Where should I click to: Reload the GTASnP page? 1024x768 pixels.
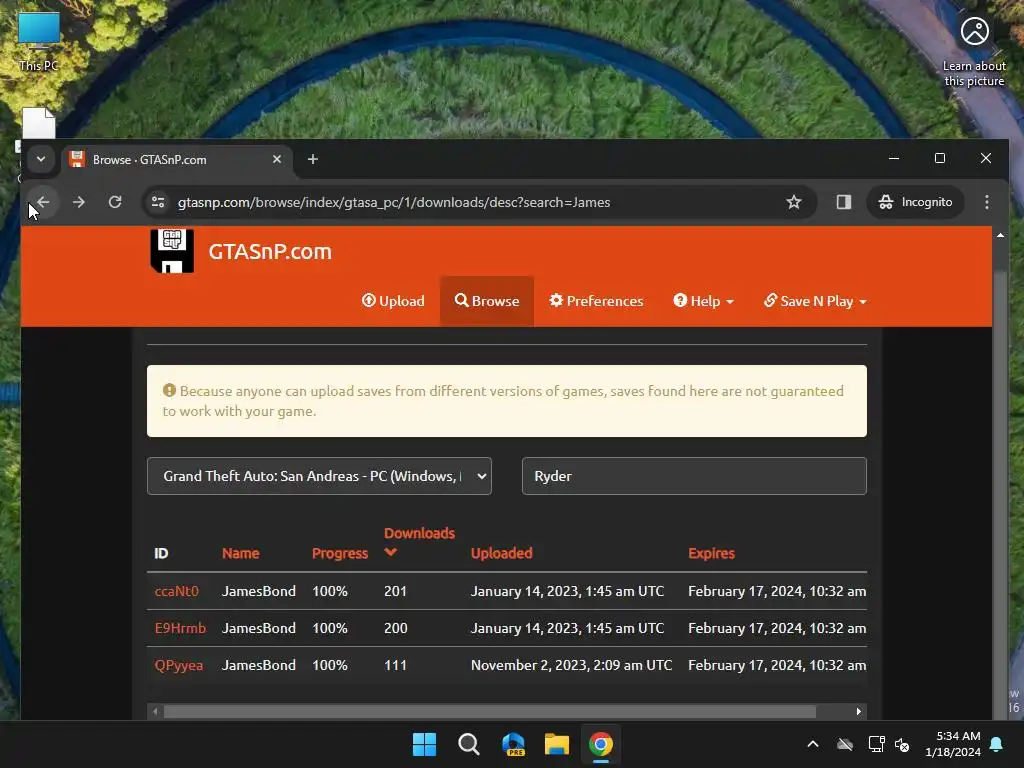point(115,202)
